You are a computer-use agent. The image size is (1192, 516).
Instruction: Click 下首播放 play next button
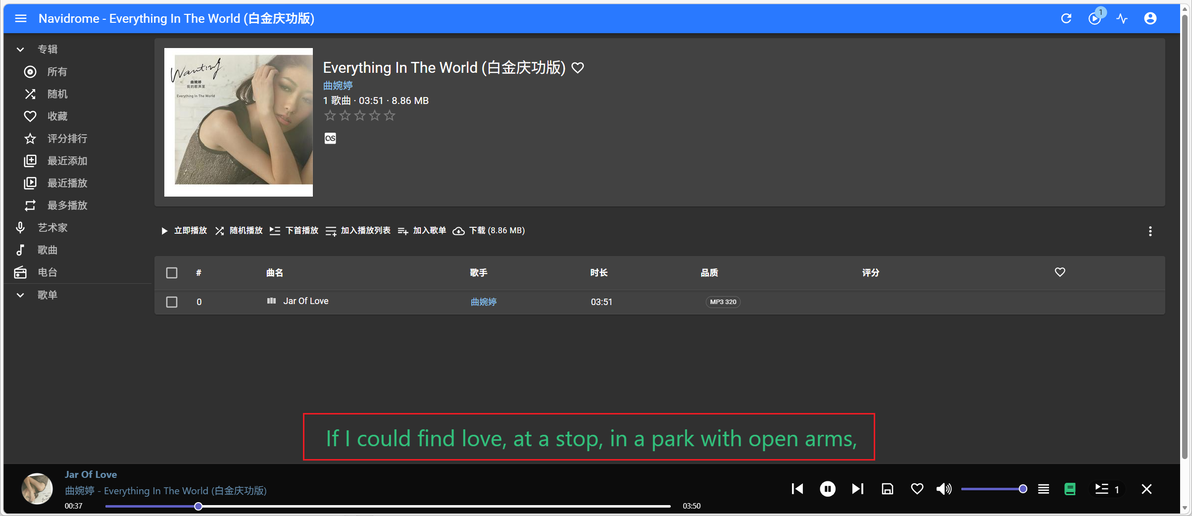tap(293, 230)
